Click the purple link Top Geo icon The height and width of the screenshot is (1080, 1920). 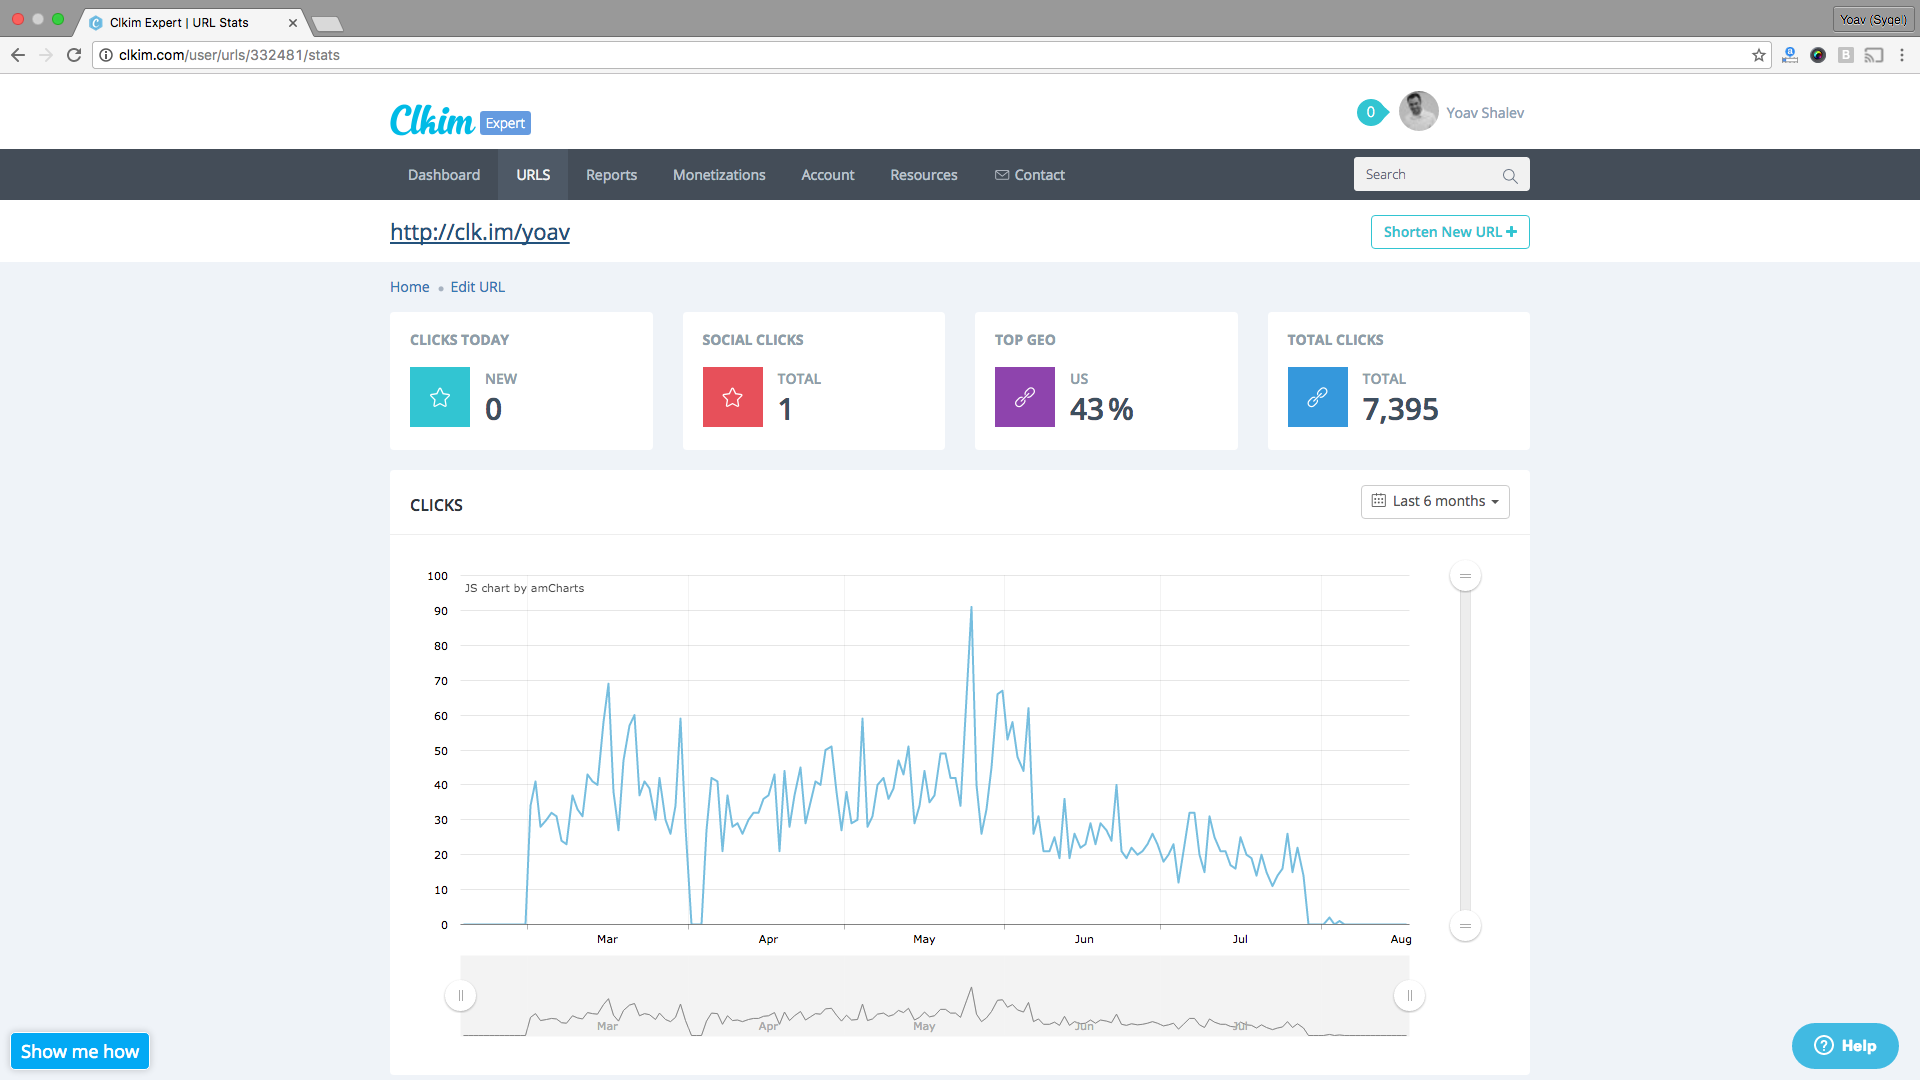point(1024,397)
